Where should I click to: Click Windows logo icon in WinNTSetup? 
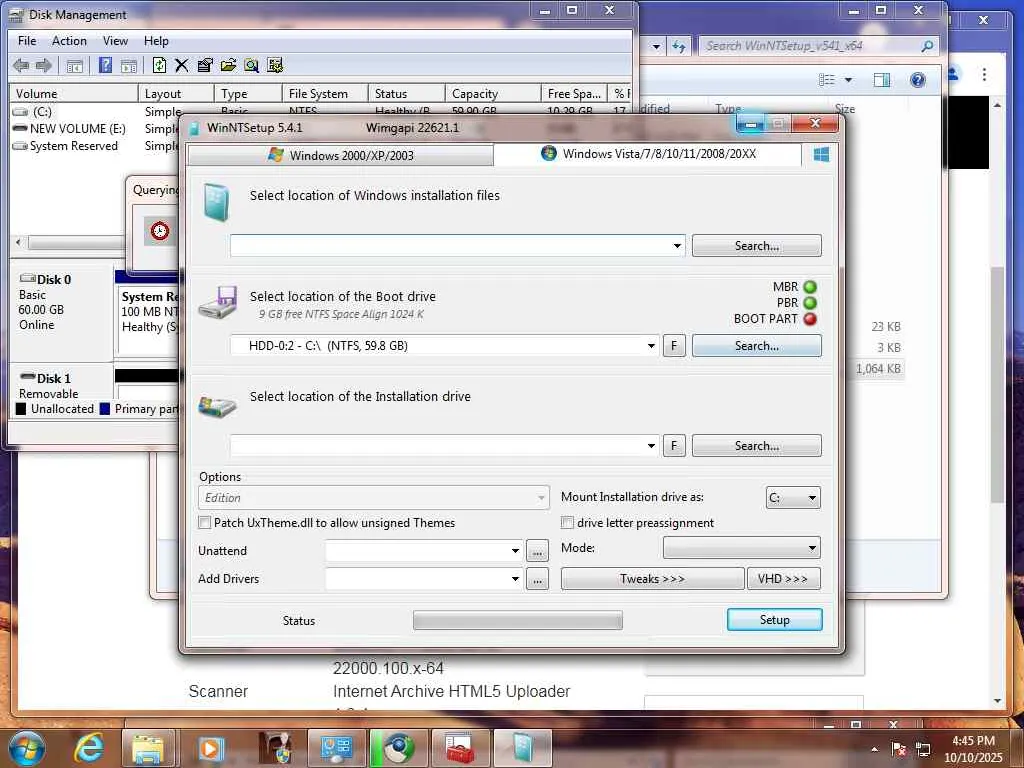(822, 154)
